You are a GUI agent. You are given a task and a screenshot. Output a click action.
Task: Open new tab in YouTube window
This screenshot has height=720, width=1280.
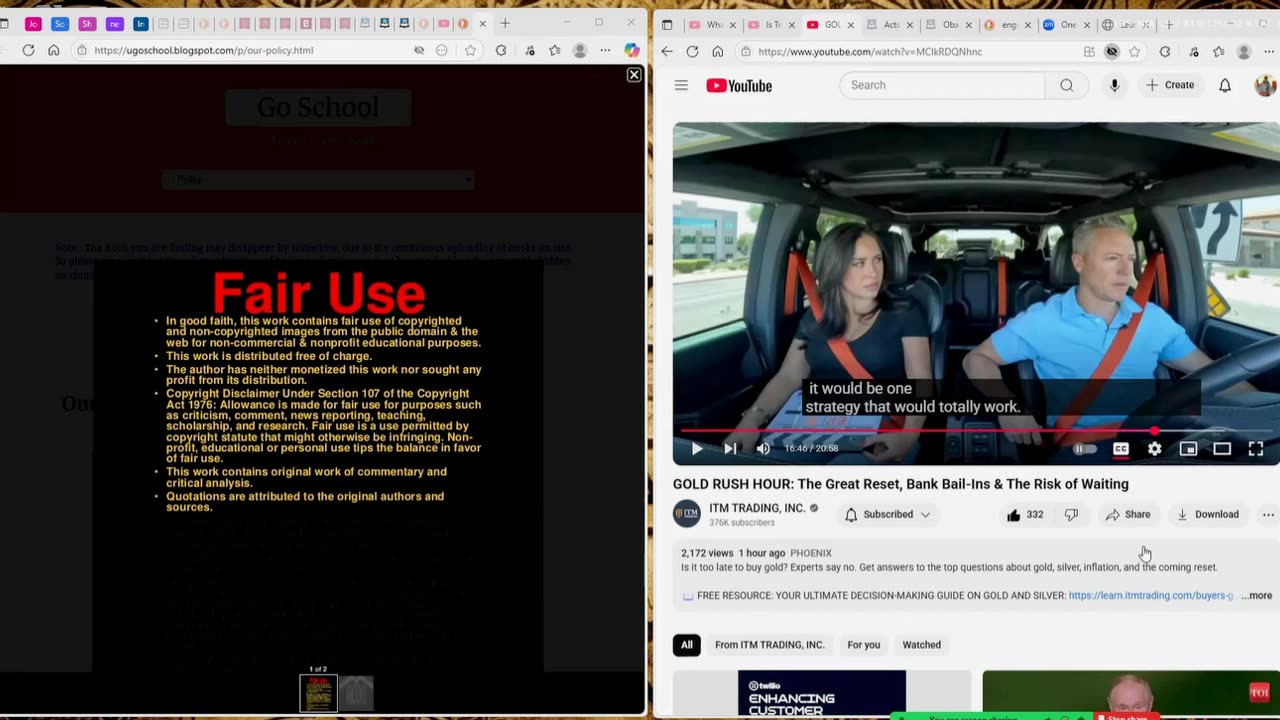tap(1169, 25)
